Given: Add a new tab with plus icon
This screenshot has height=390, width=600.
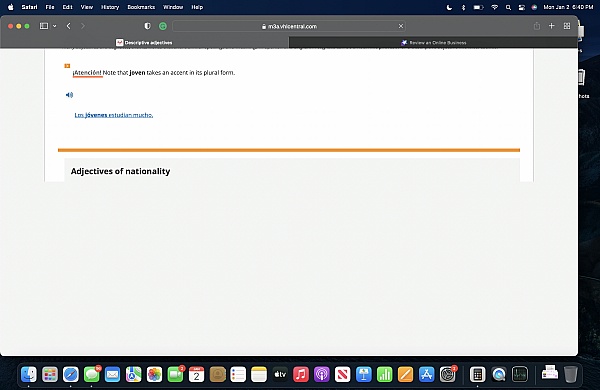Looking at the screenshot, I should click(551, 26).
